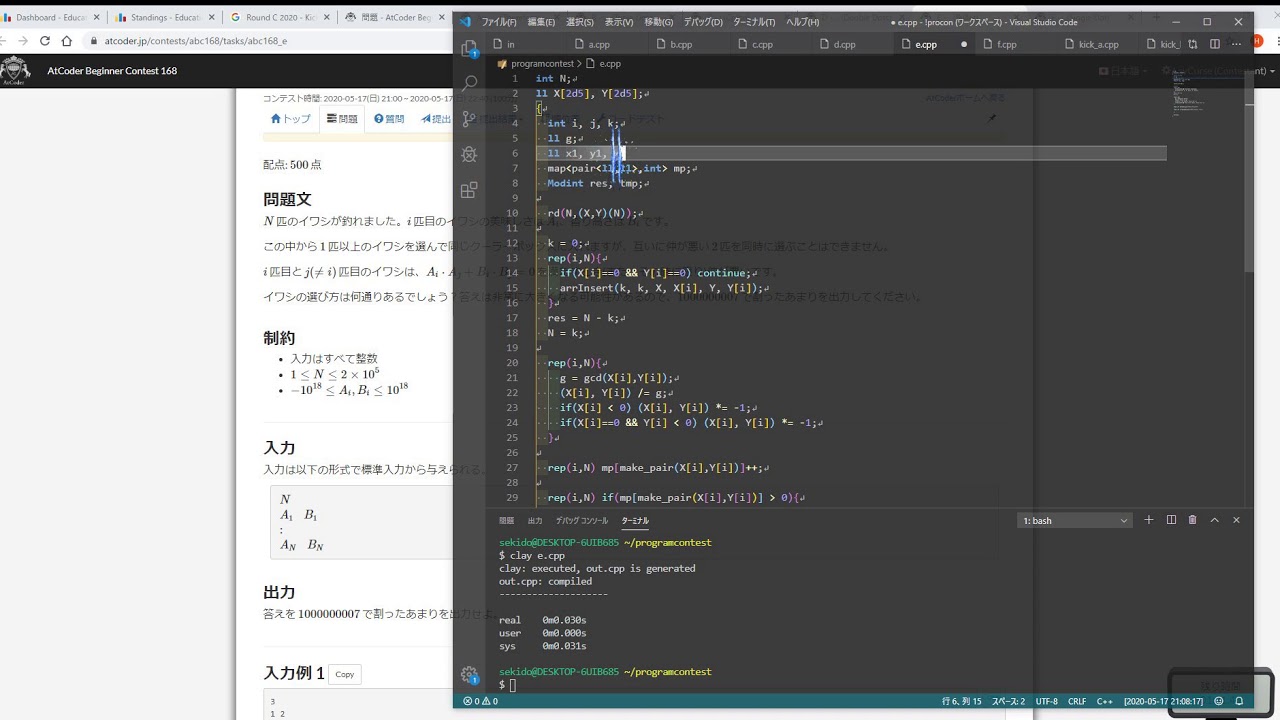Screen dimensions: 1280x720
Task: Change the indentation spaces setting in status bar
Action: (1008, 701)
